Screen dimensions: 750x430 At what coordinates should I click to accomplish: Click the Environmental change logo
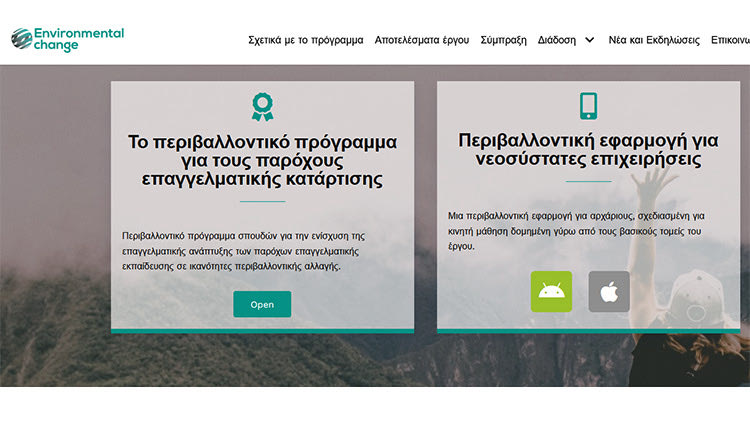click(67, 39)
